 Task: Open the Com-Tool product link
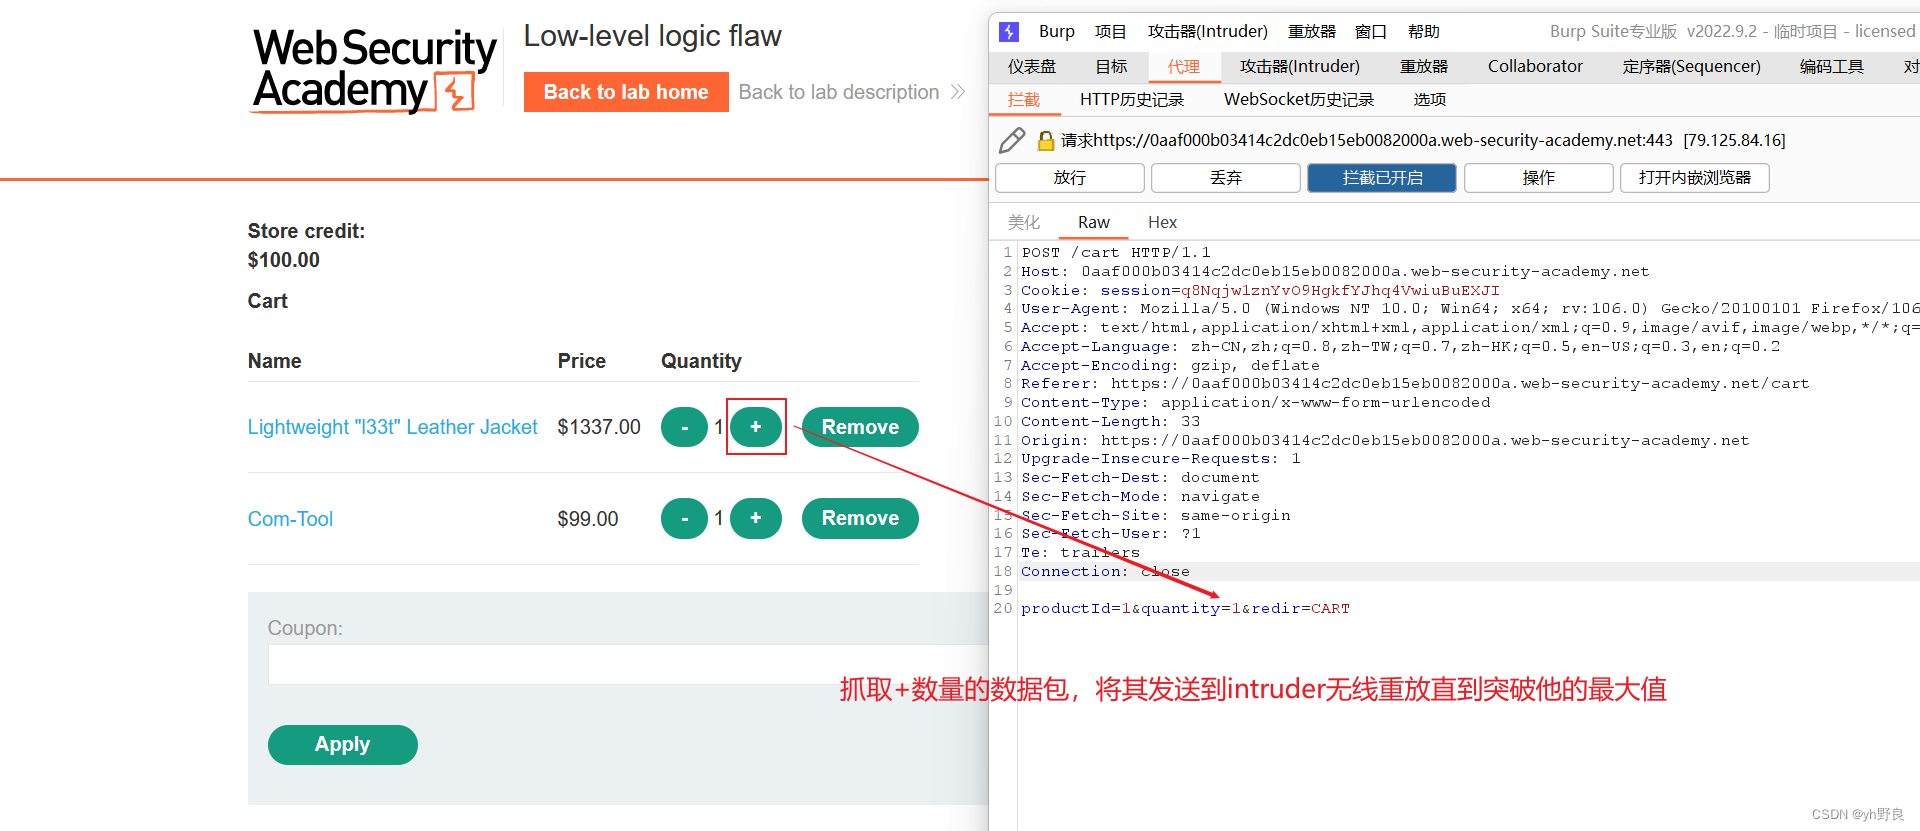pos(290,519)
